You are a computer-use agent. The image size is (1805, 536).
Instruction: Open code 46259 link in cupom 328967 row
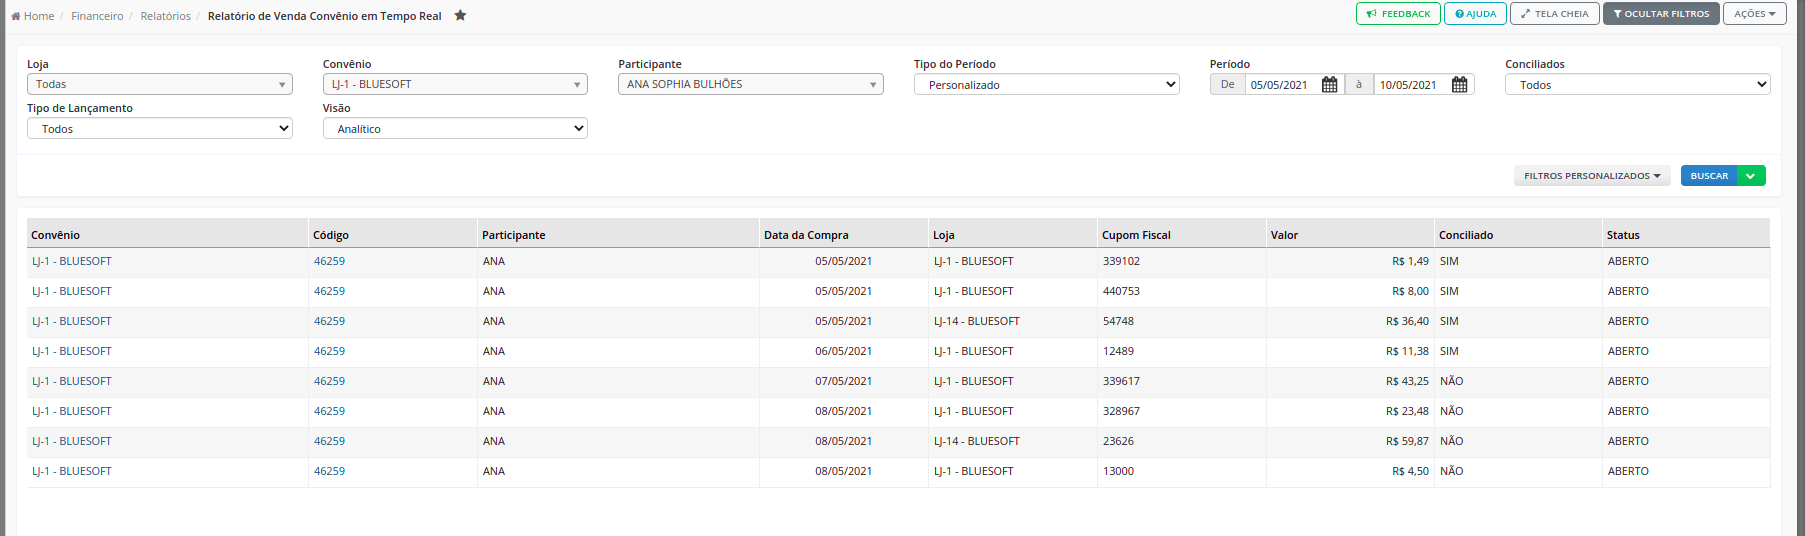click(329, 411)
